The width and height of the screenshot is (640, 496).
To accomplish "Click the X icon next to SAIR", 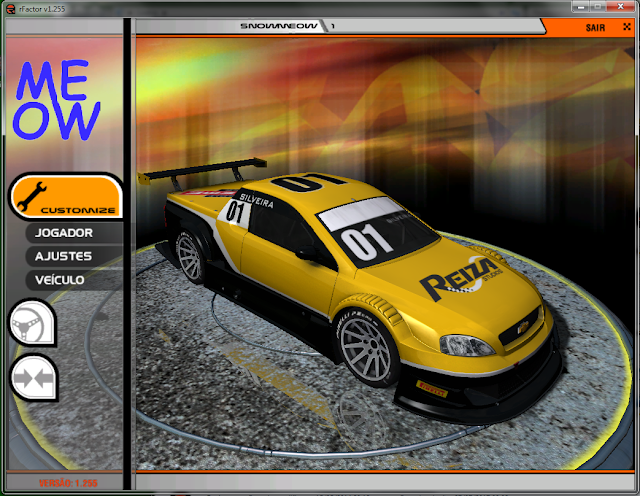I will tap(627, 27).
